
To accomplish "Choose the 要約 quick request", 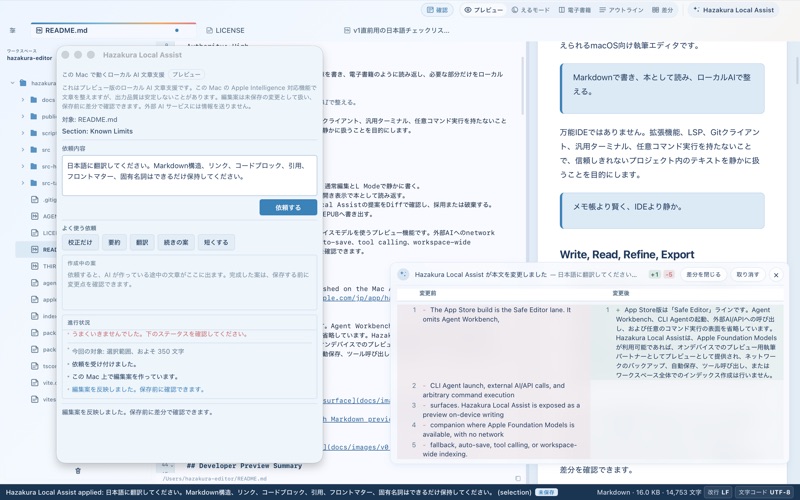I will pyautogui.click(x=114, y=242).
